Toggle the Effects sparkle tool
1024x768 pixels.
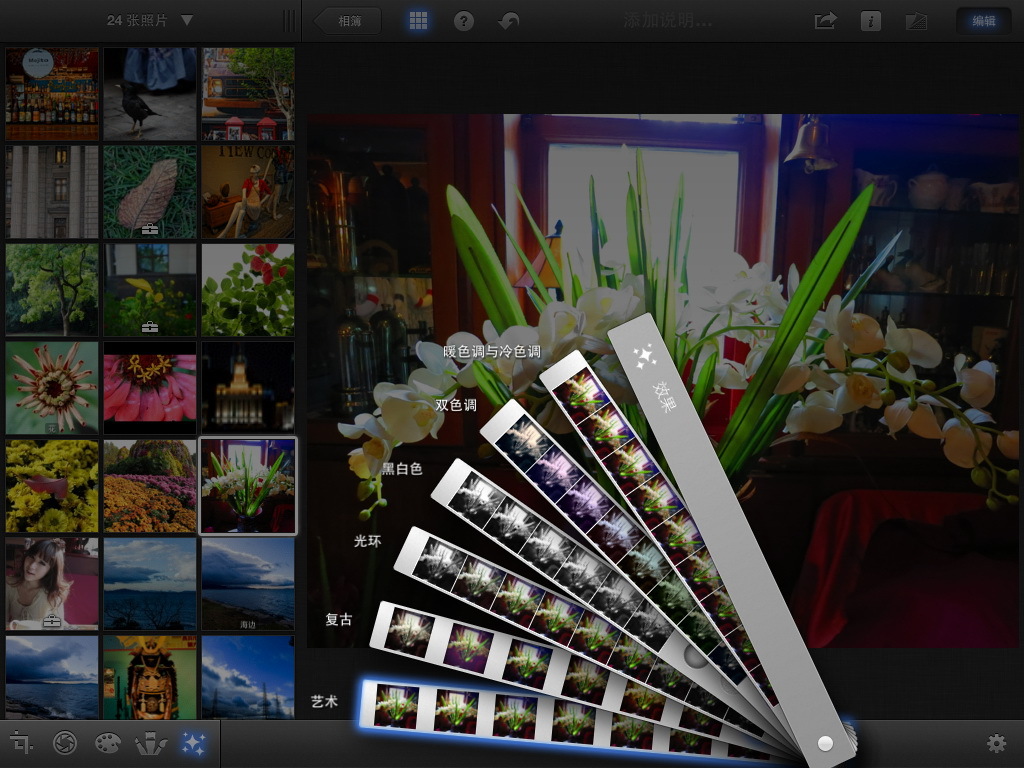193,743
